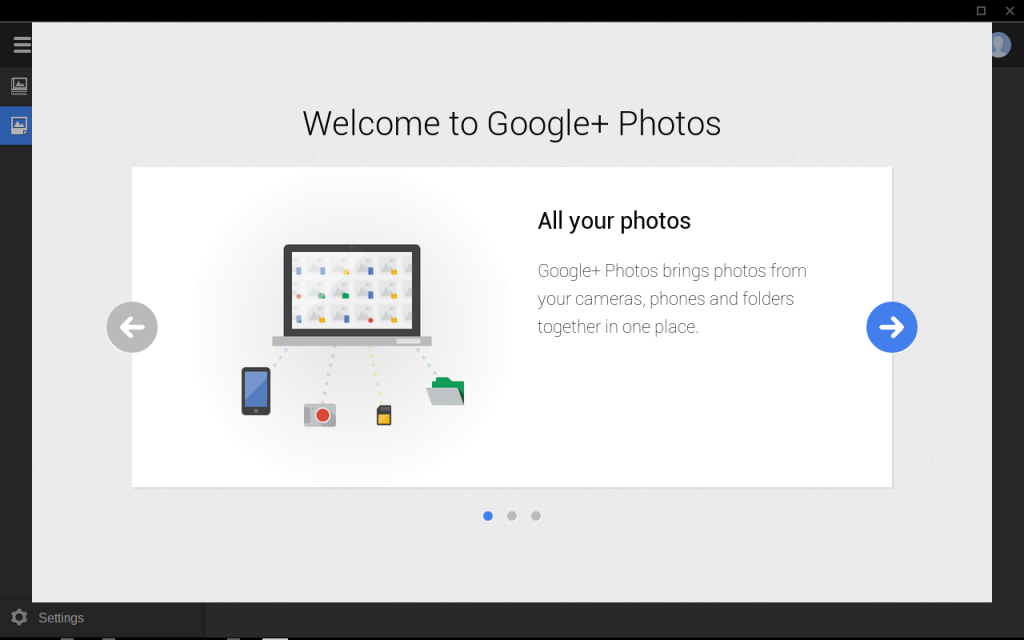Click the Settings gear icon

[x=18, y=617]
